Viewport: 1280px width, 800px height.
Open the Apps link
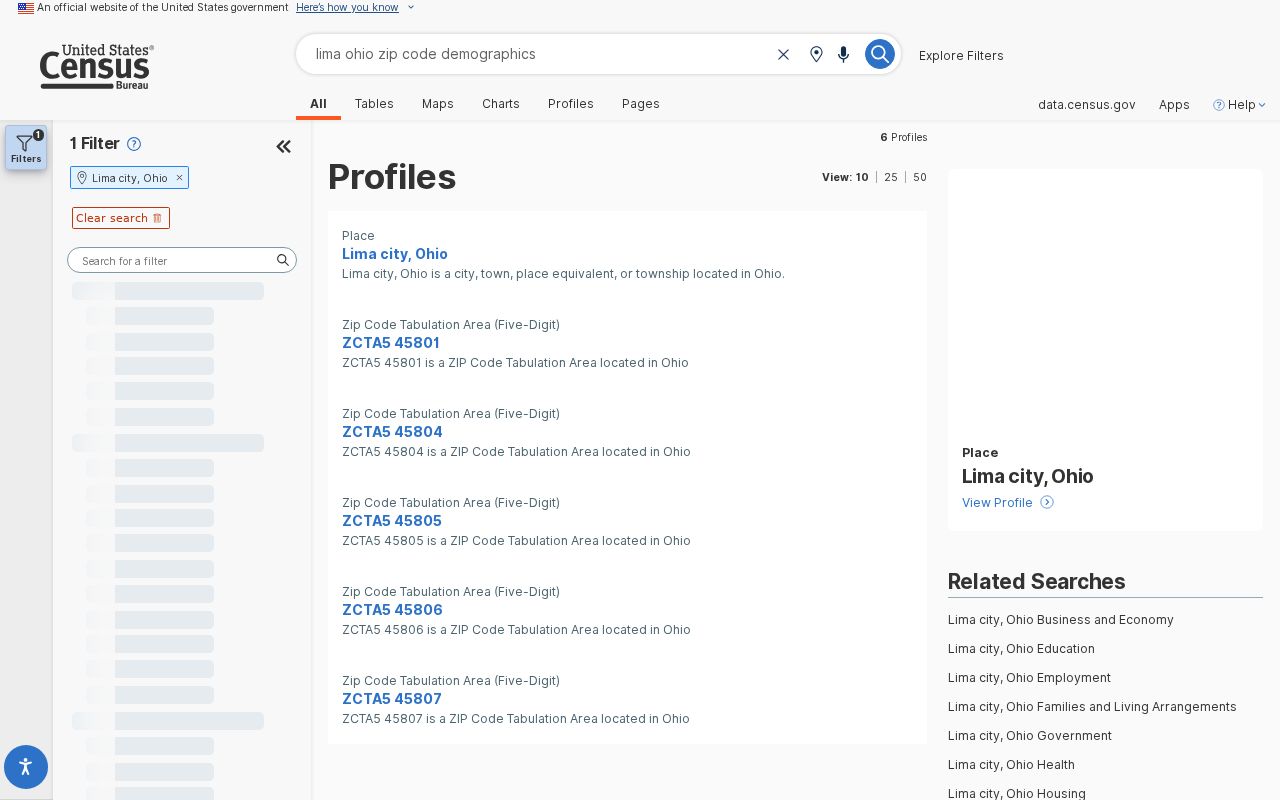pos(1174,104)
